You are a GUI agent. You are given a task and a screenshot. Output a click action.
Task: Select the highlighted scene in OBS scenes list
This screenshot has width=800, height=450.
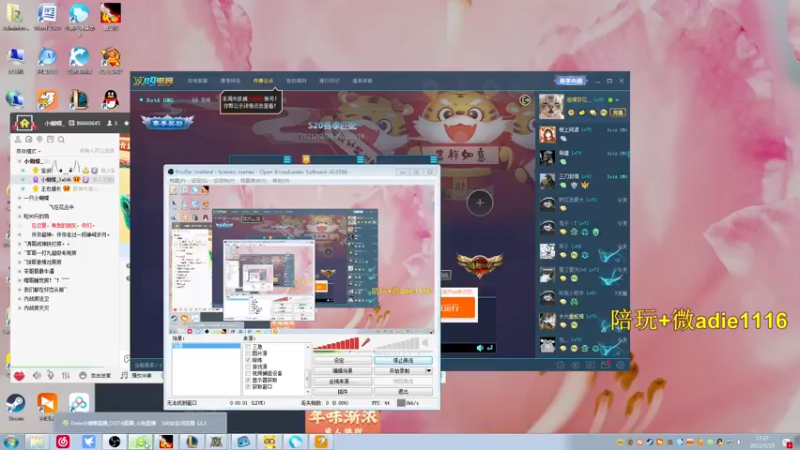(x=206, y=346)
